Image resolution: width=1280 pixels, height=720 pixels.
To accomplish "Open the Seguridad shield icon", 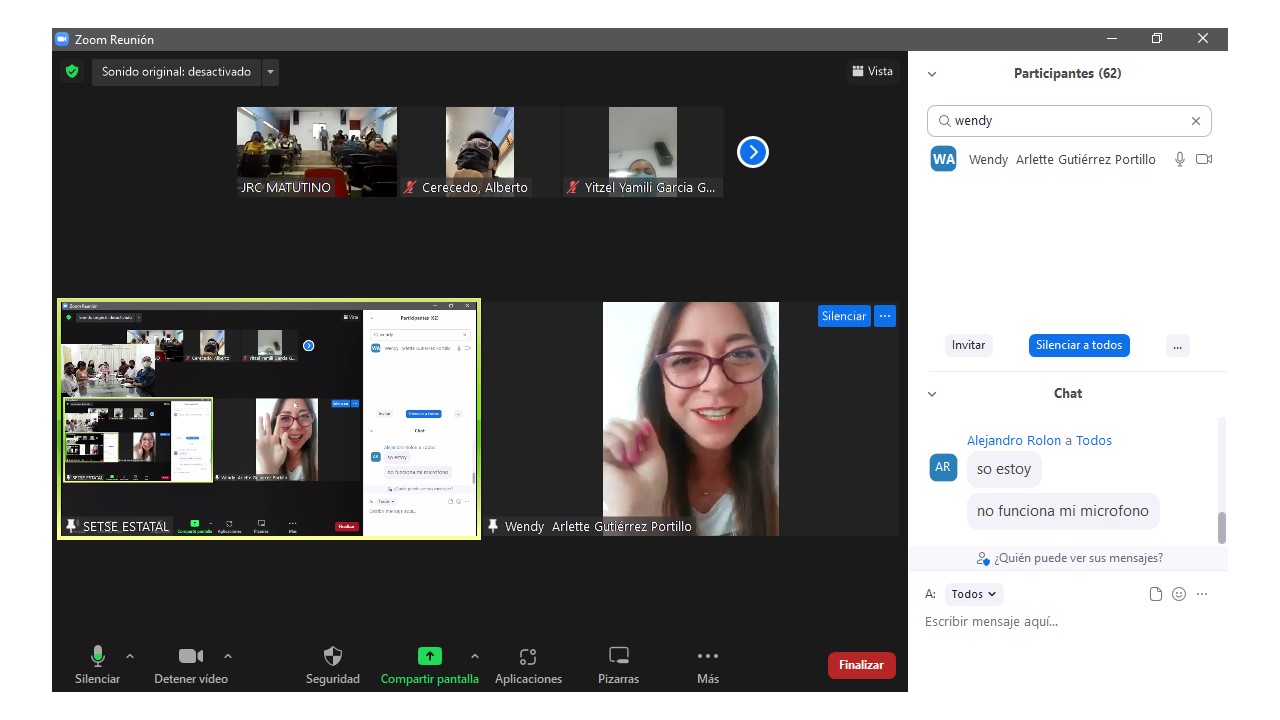I will [x=333, y=657].
